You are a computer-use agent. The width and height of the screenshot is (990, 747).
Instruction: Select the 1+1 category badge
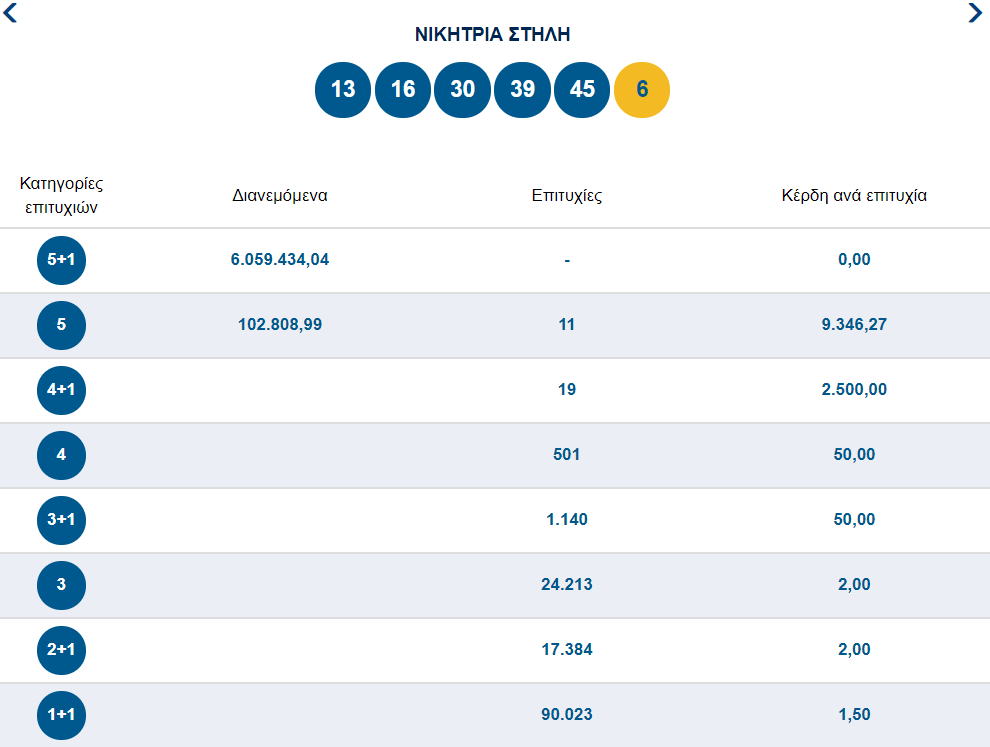click(x=62, y=715)
